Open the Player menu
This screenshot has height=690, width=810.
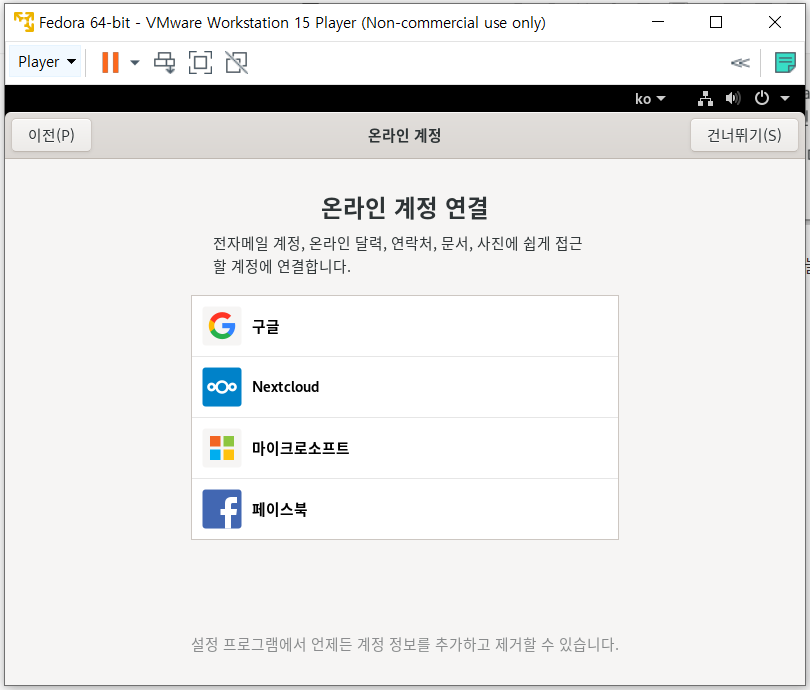pos(45,62)
